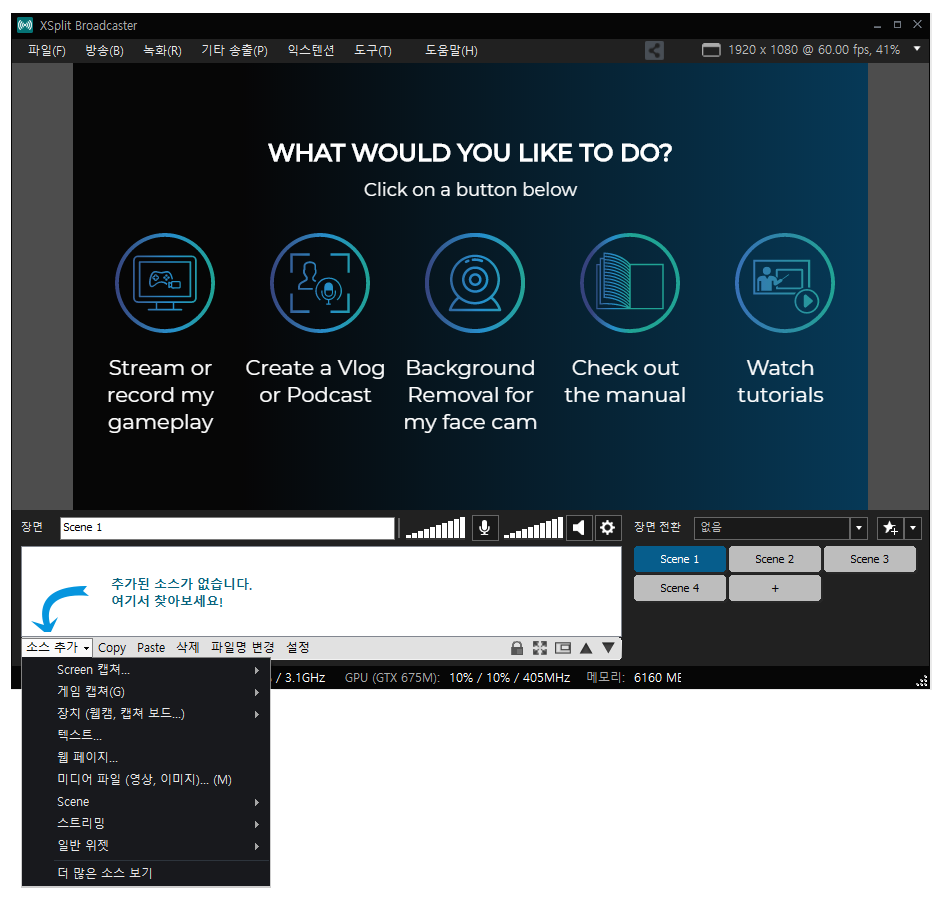Click the 삭제 button
The image size is (942, 900).
187,648
